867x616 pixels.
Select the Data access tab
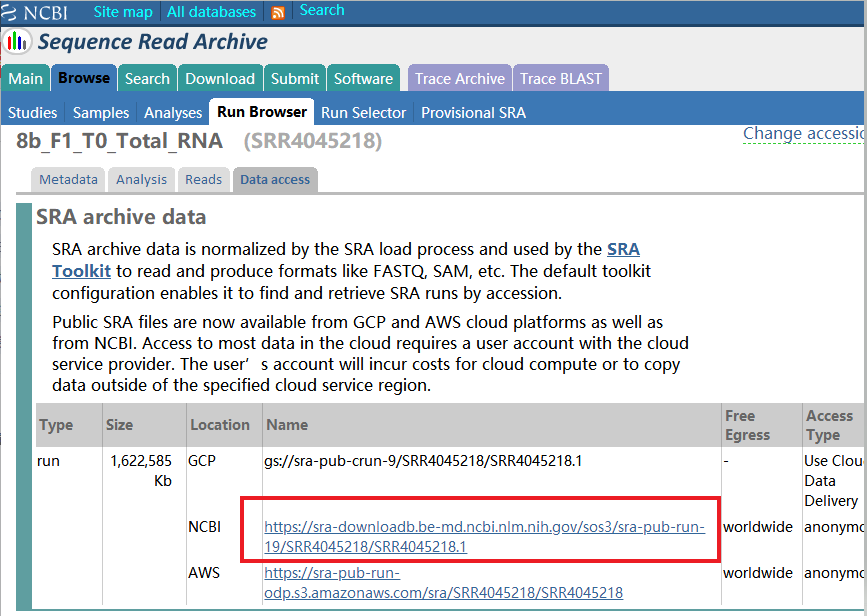point(275,180)
